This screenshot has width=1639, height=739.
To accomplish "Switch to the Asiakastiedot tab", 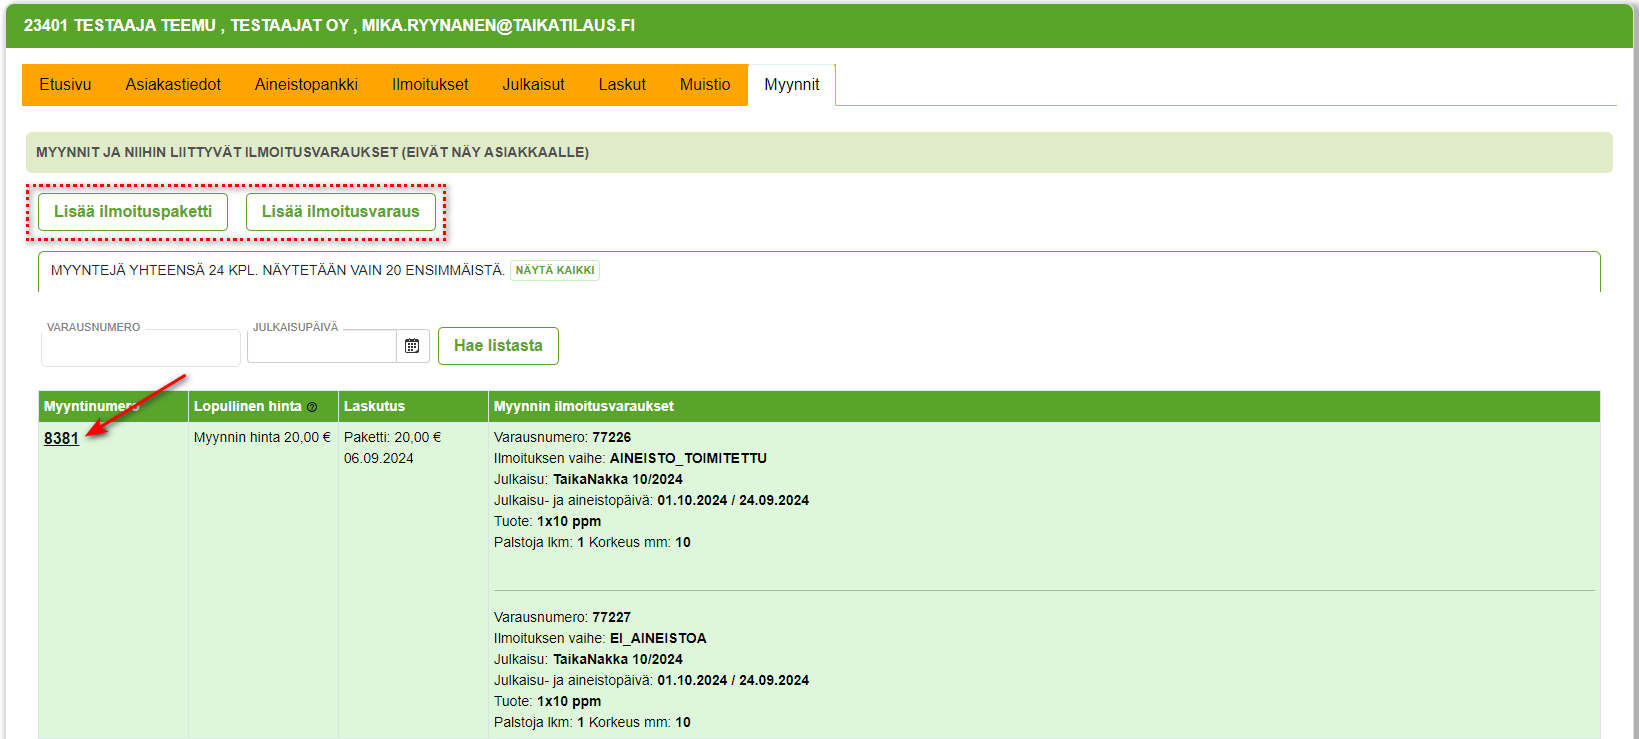I will (173, 85).
